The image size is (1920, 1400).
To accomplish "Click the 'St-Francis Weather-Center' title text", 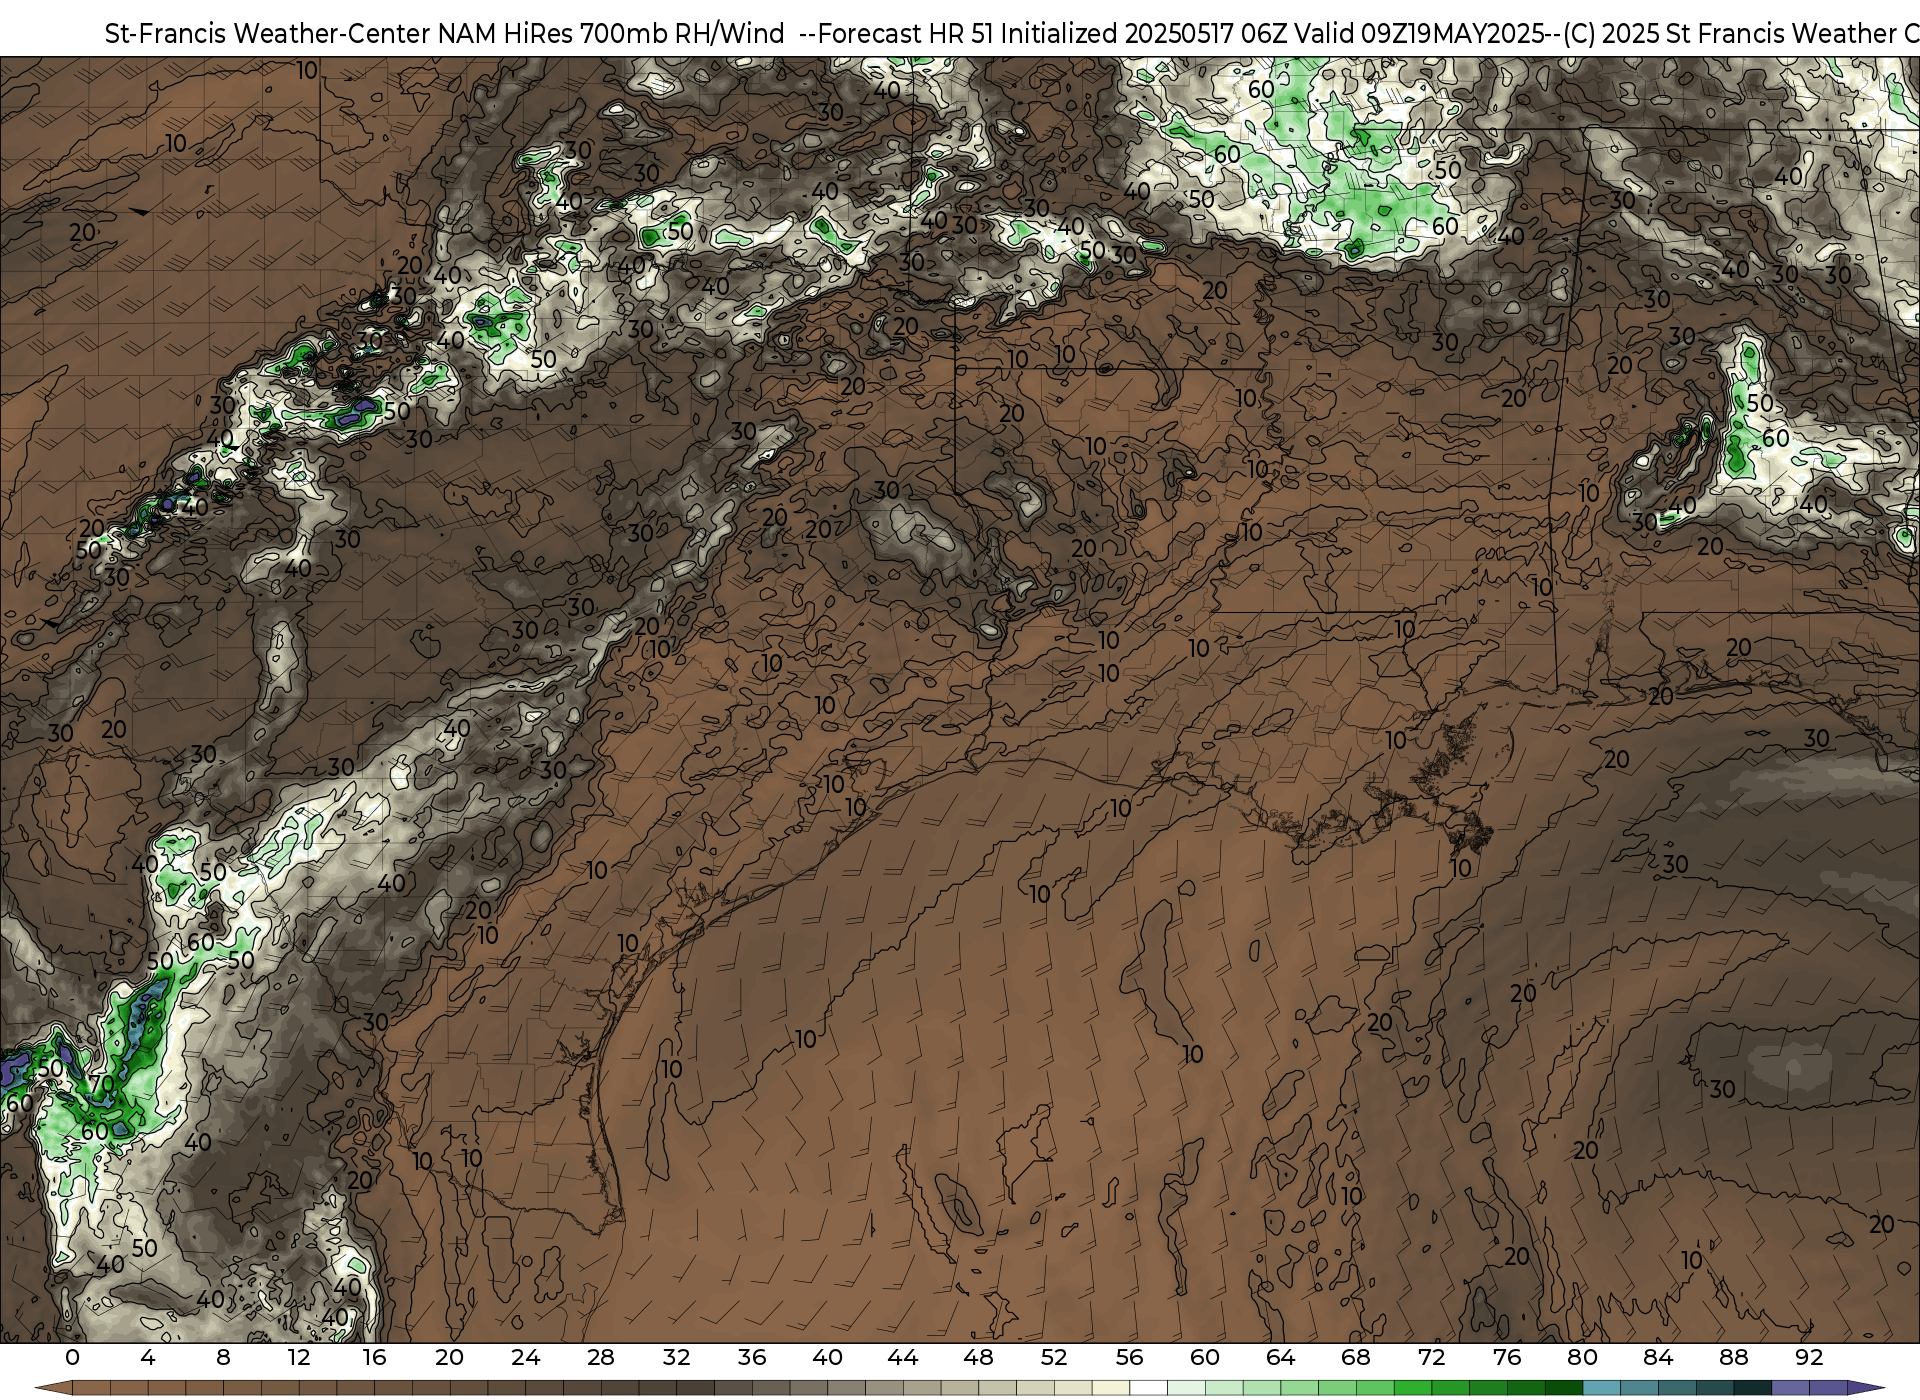I will tap(268, 34).
